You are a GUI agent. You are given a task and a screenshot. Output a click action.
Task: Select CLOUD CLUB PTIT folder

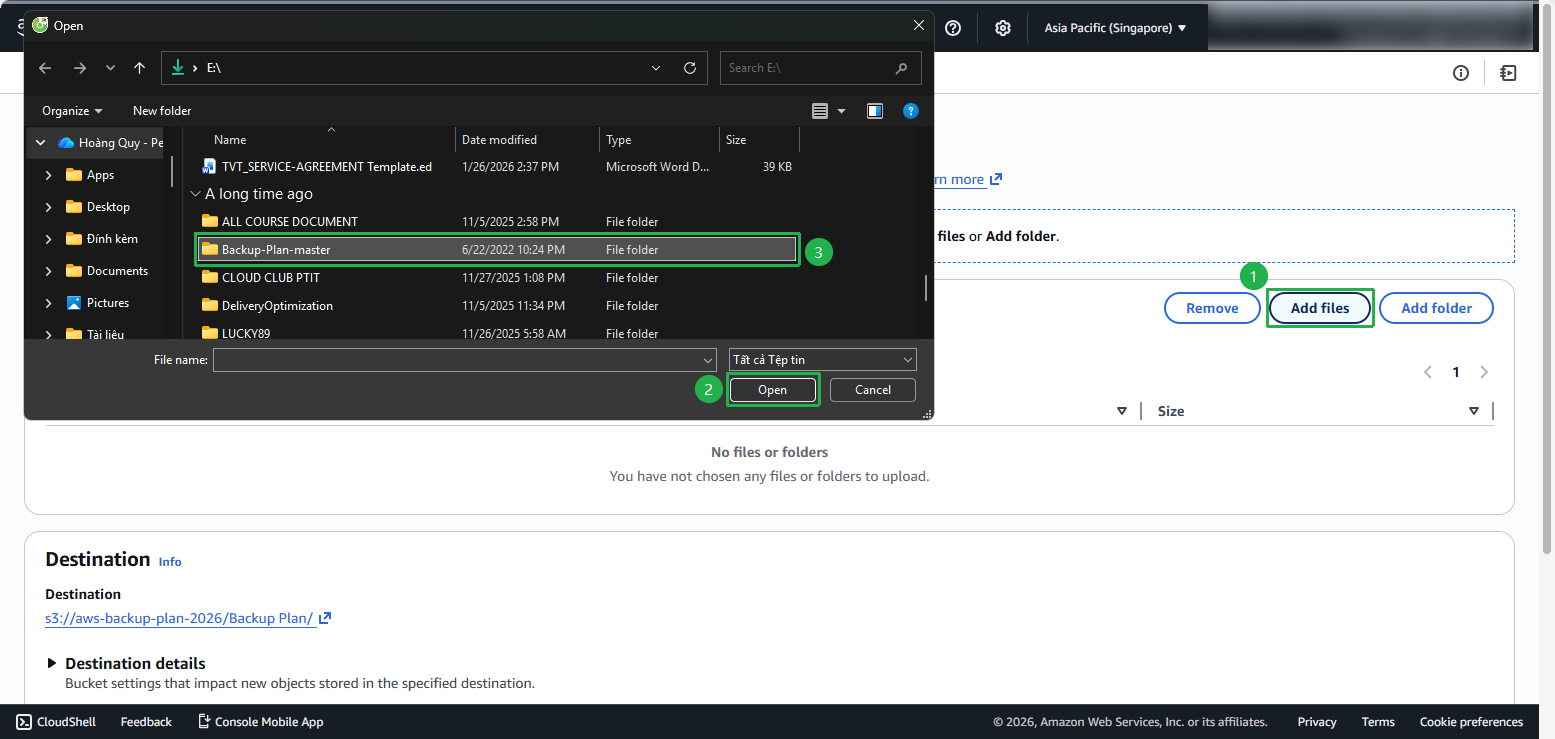pos(497,278)
